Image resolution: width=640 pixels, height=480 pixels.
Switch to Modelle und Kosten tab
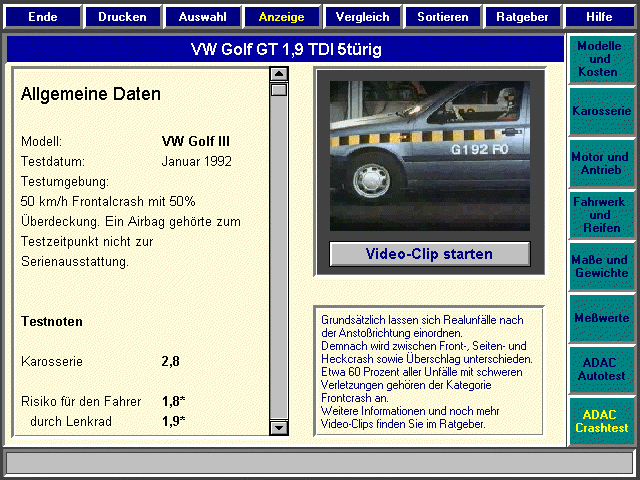click(x=600, y=60)
